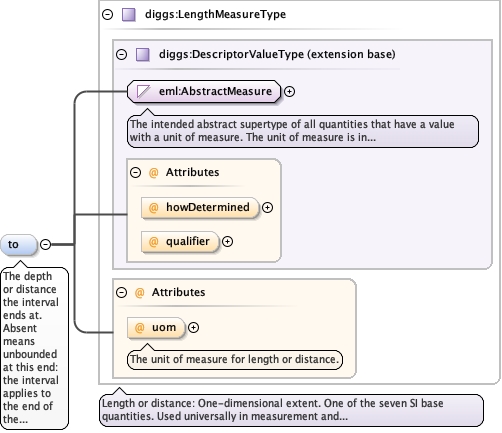Viewport: 502px width, 433px height.
Task: Select the 'to' element
Action: pos(19,245)
